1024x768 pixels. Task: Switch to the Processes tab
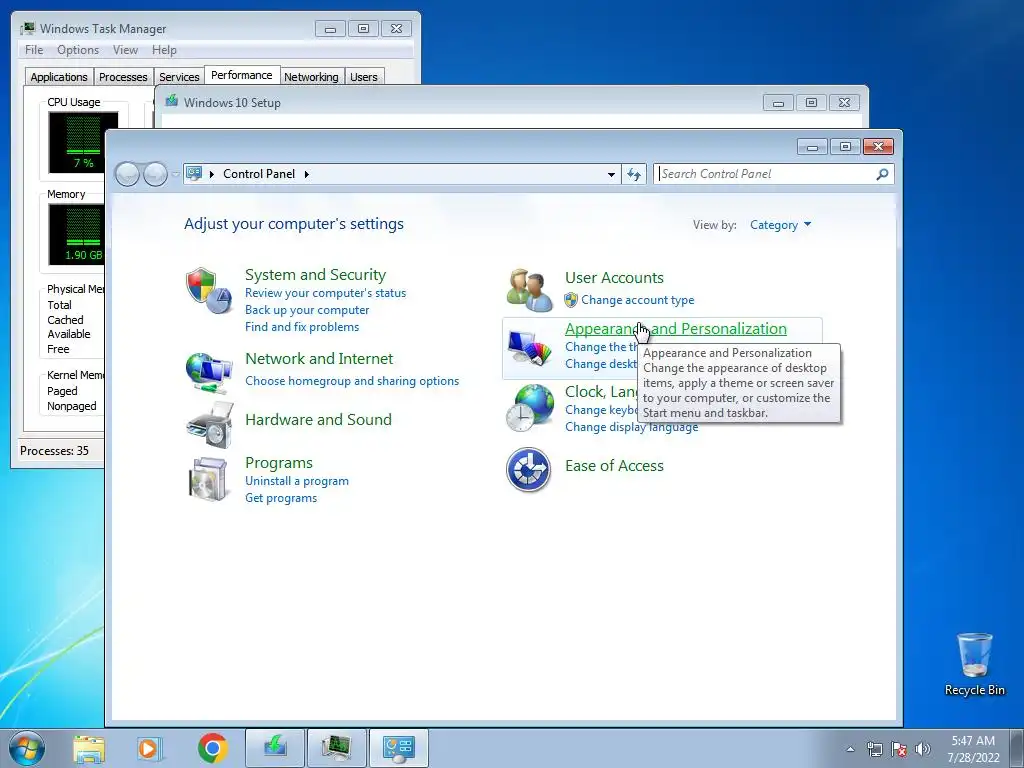[x=123, y=77]
